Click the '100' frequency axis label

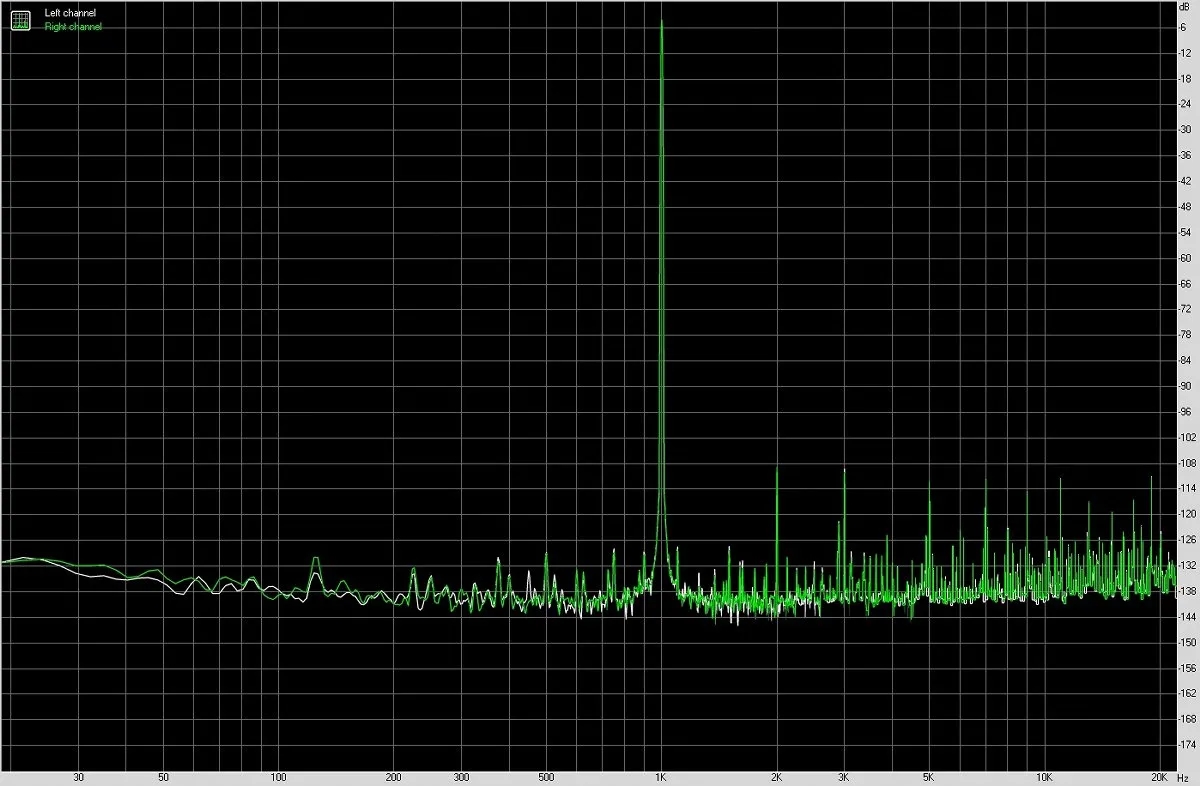click(278, 776)
